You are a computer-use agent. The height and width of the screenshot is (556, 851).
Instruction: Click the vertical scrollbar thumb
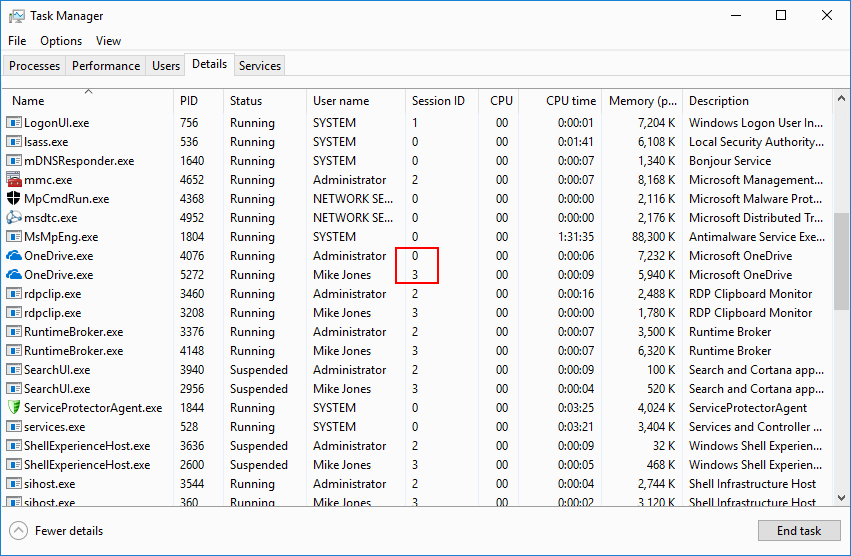pos(841,262)
